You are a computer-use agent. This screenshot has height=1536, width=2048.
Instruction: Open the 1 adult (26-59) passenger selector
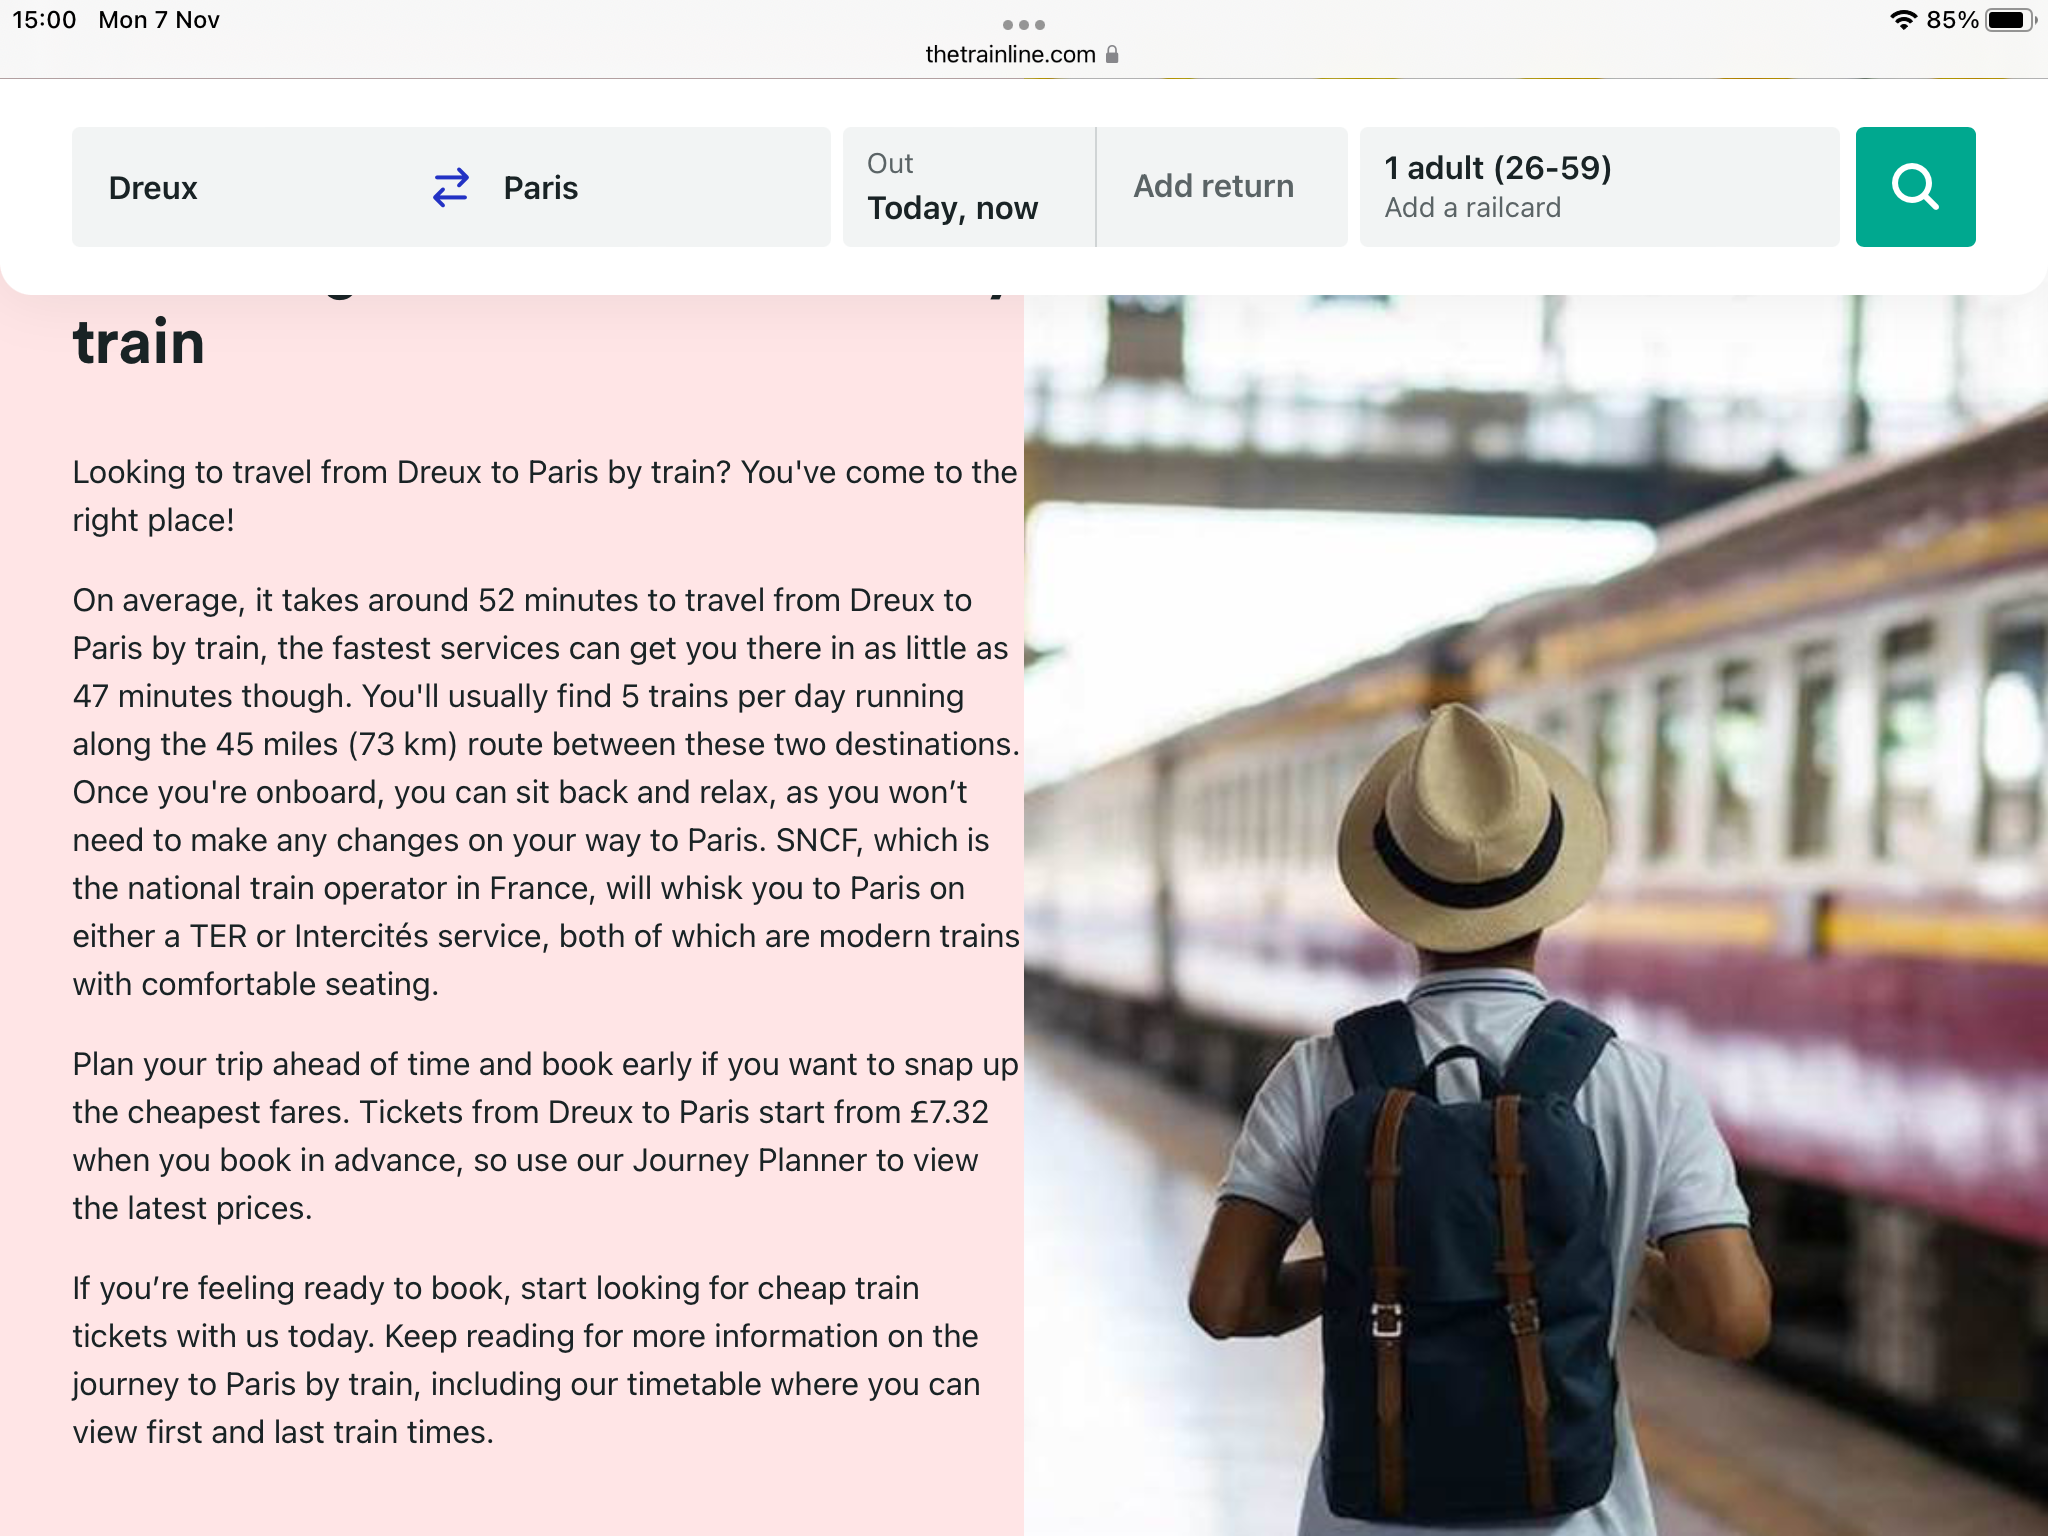point(1498,168)
